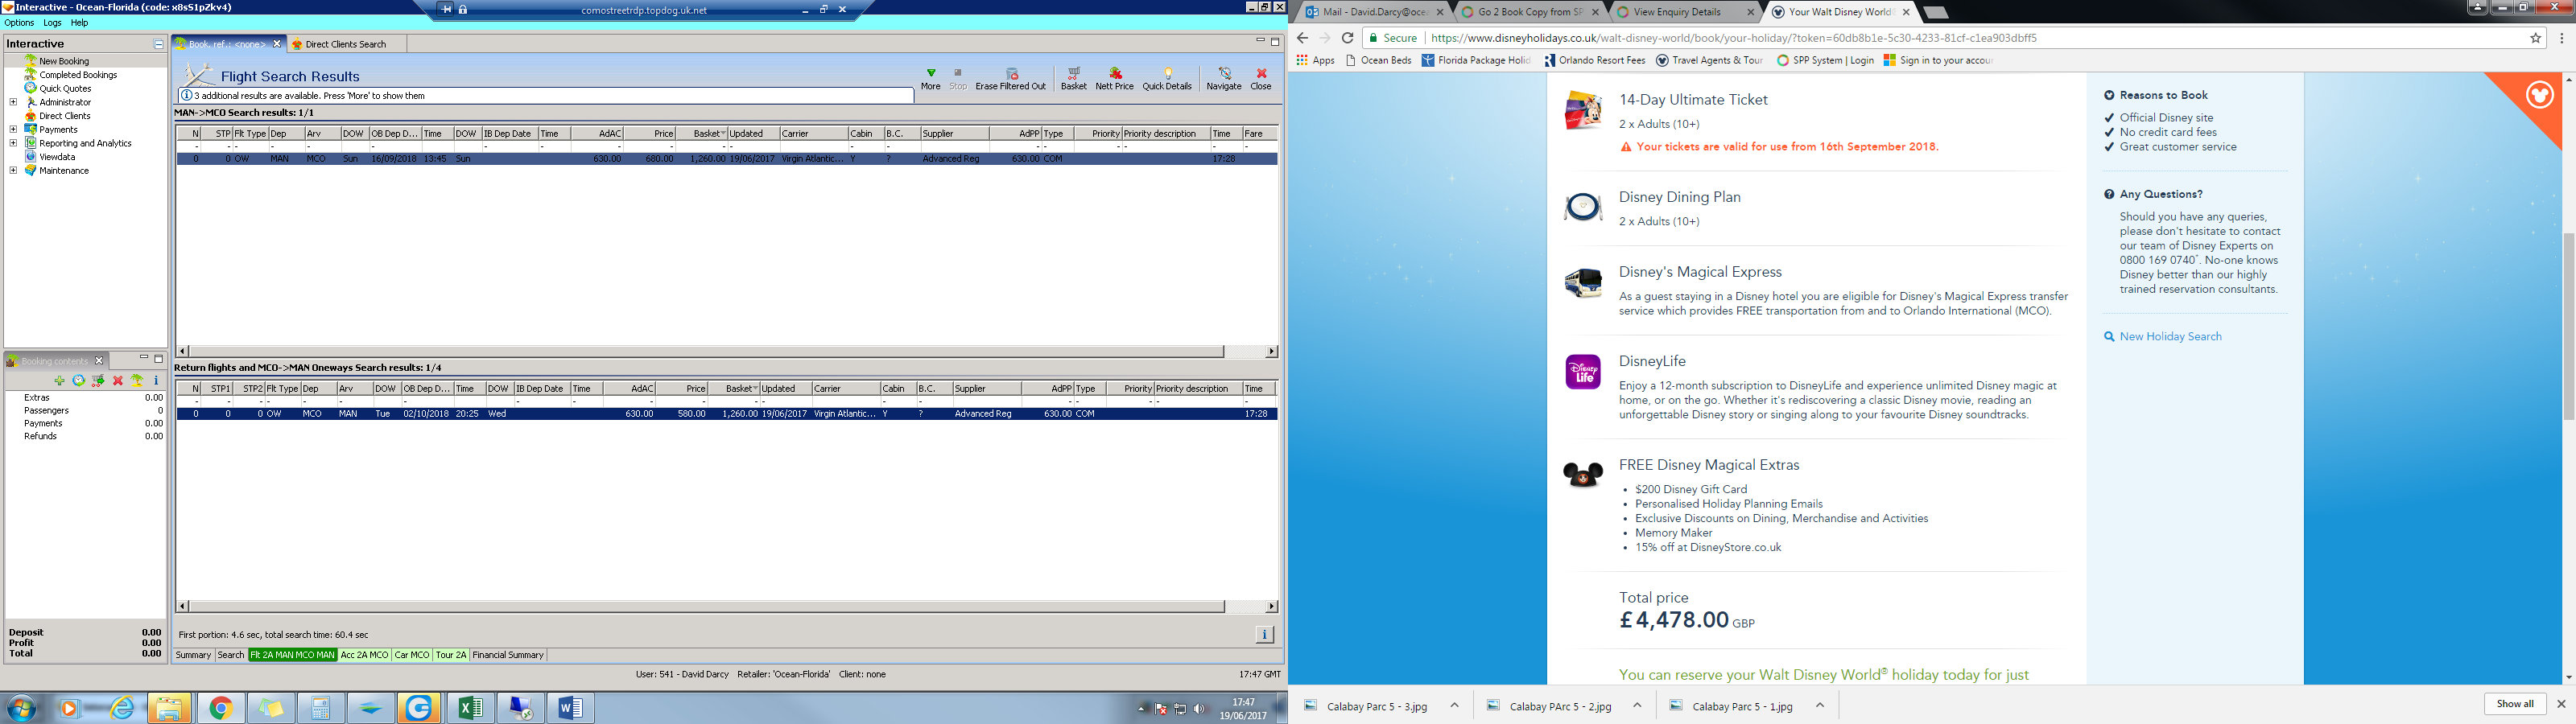
Task: Reload the Disney Holidays page
Action: [x=1348, y=38]
